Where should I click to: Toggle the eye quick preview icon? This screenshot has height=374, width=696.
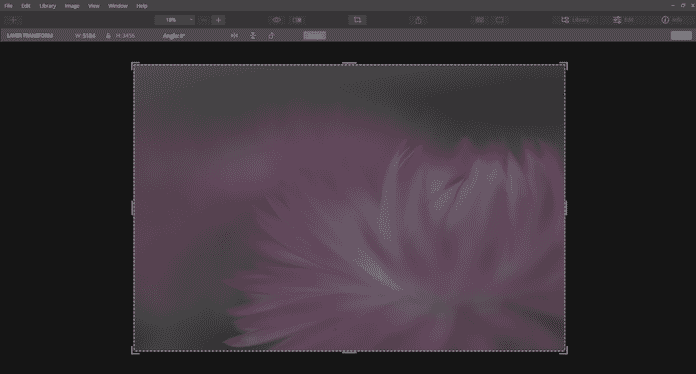276,20
